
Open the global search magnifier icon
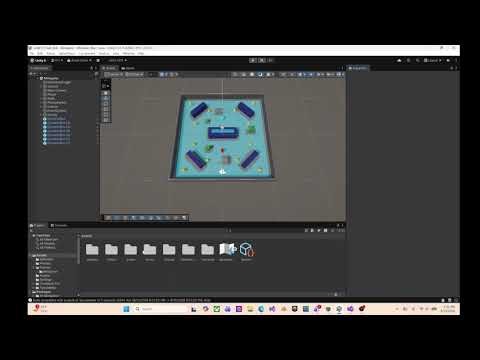tap(417, 60)
